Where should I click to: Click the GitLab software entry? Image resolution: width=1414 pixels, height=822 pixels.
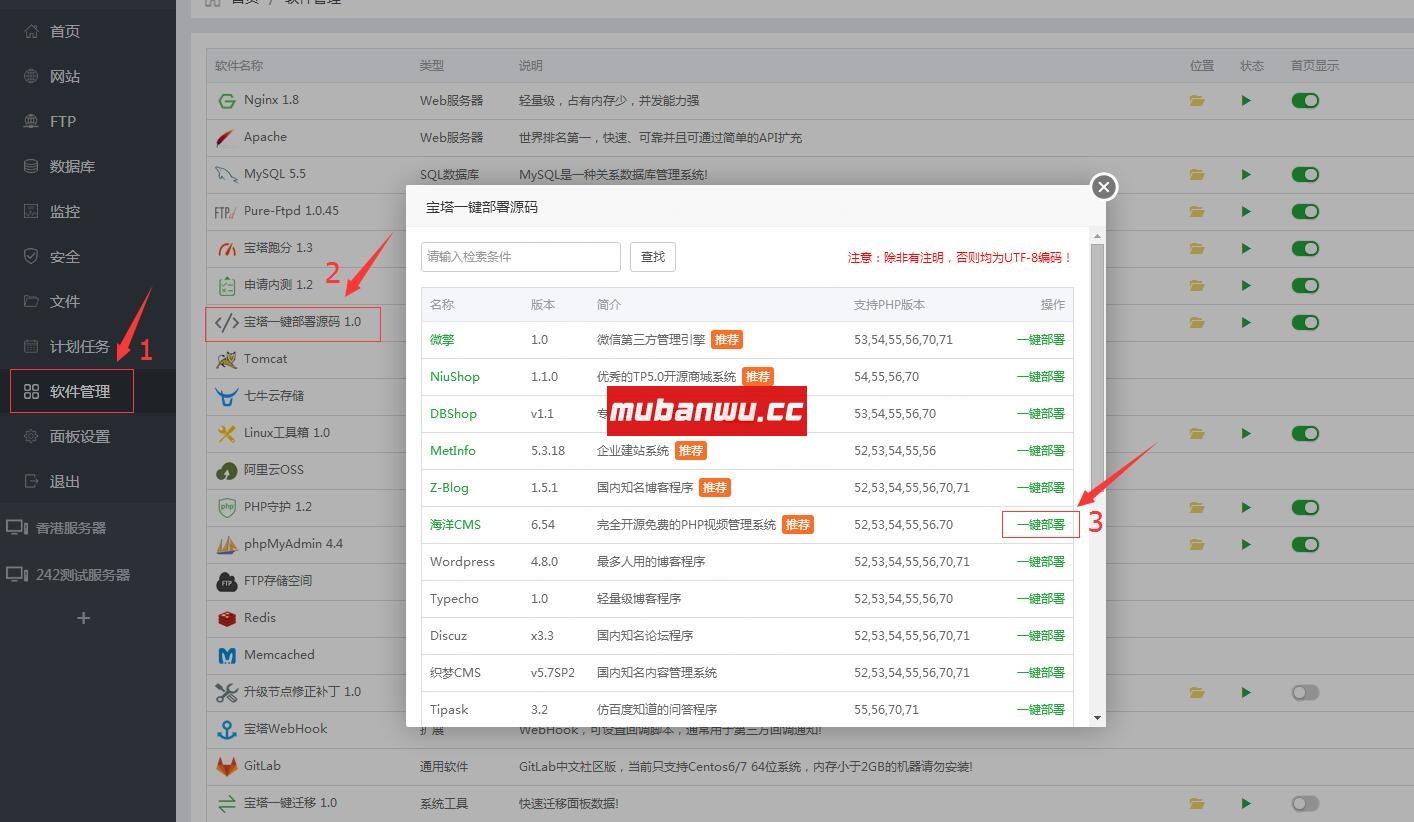point(262,766)
